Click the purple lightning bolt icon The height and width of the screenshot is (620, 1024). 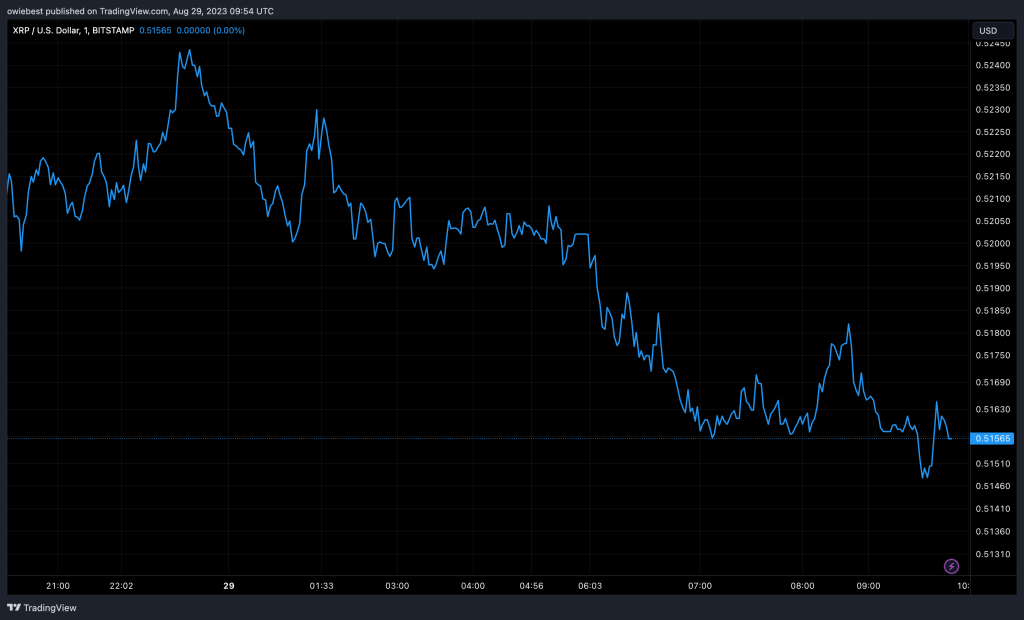(x=951, y=566)
